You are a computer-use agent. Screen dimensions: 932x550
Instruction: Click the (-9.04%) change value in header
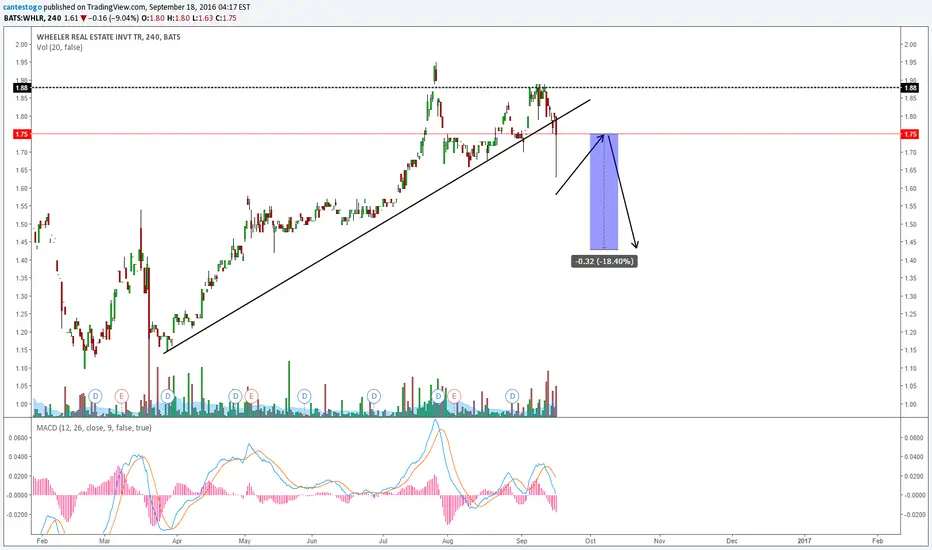click(125, 18)
